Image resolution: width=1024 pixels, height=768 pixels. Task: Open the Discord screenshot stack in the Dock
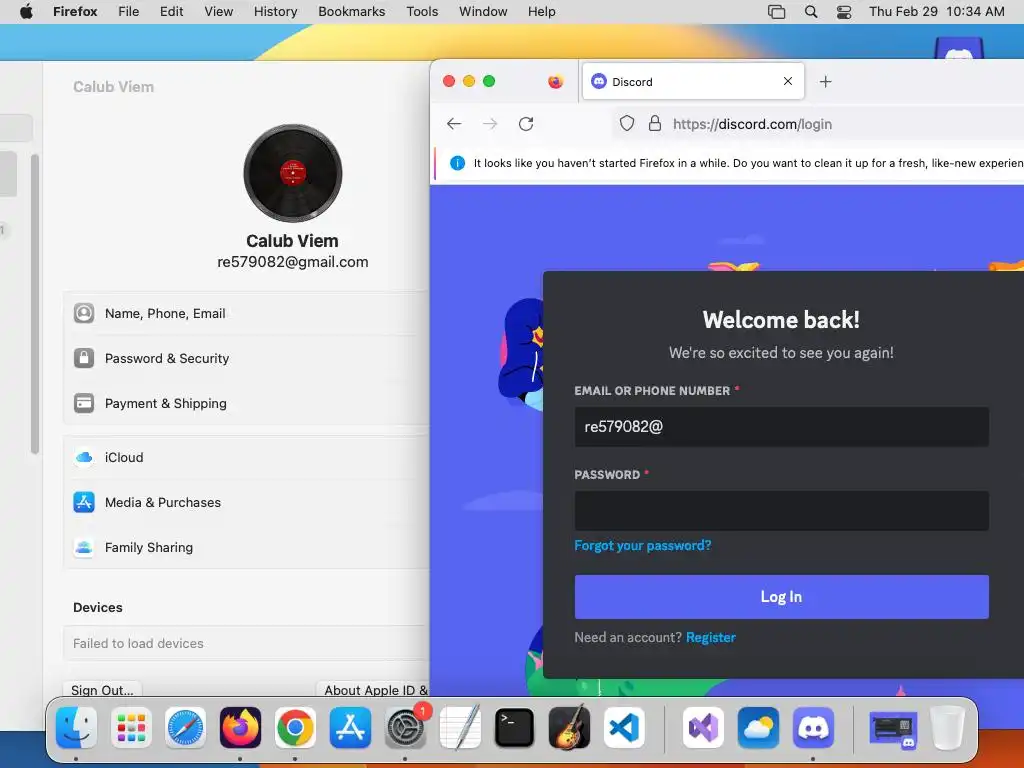click(893, 729)
